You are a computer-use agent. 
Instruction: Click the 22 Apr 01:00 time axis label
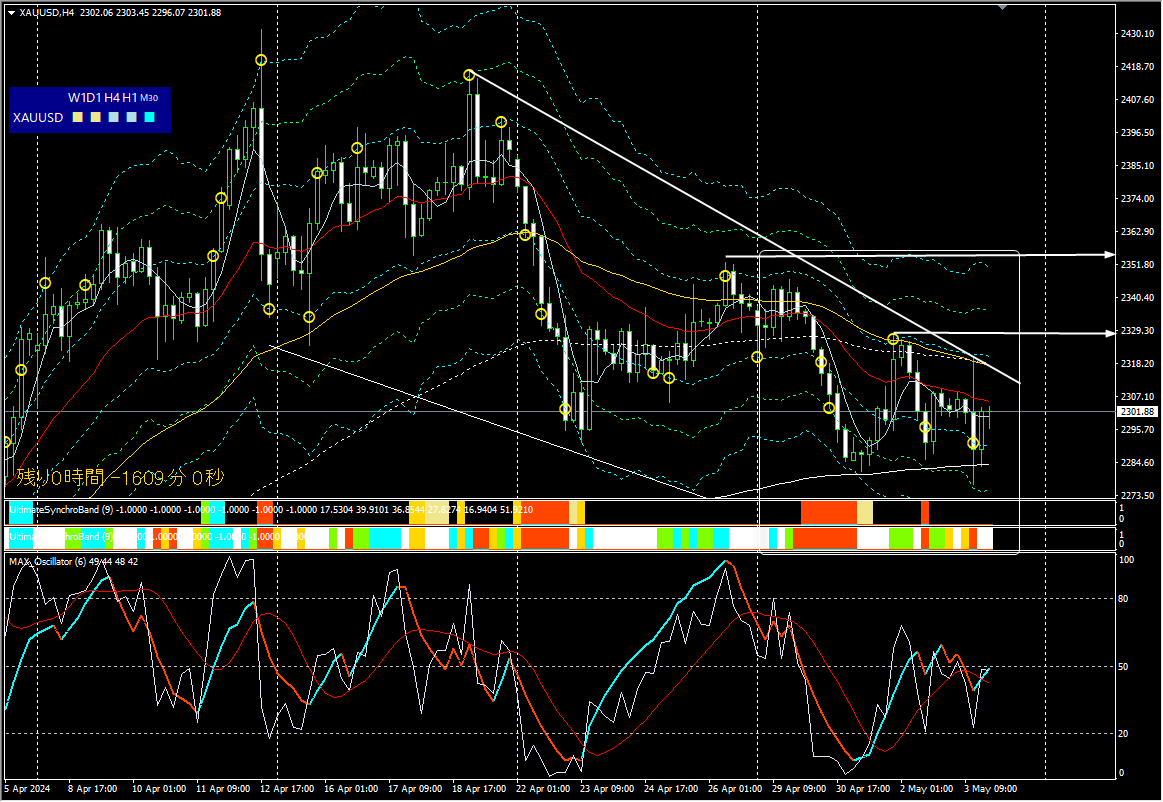tap(543, 789)
